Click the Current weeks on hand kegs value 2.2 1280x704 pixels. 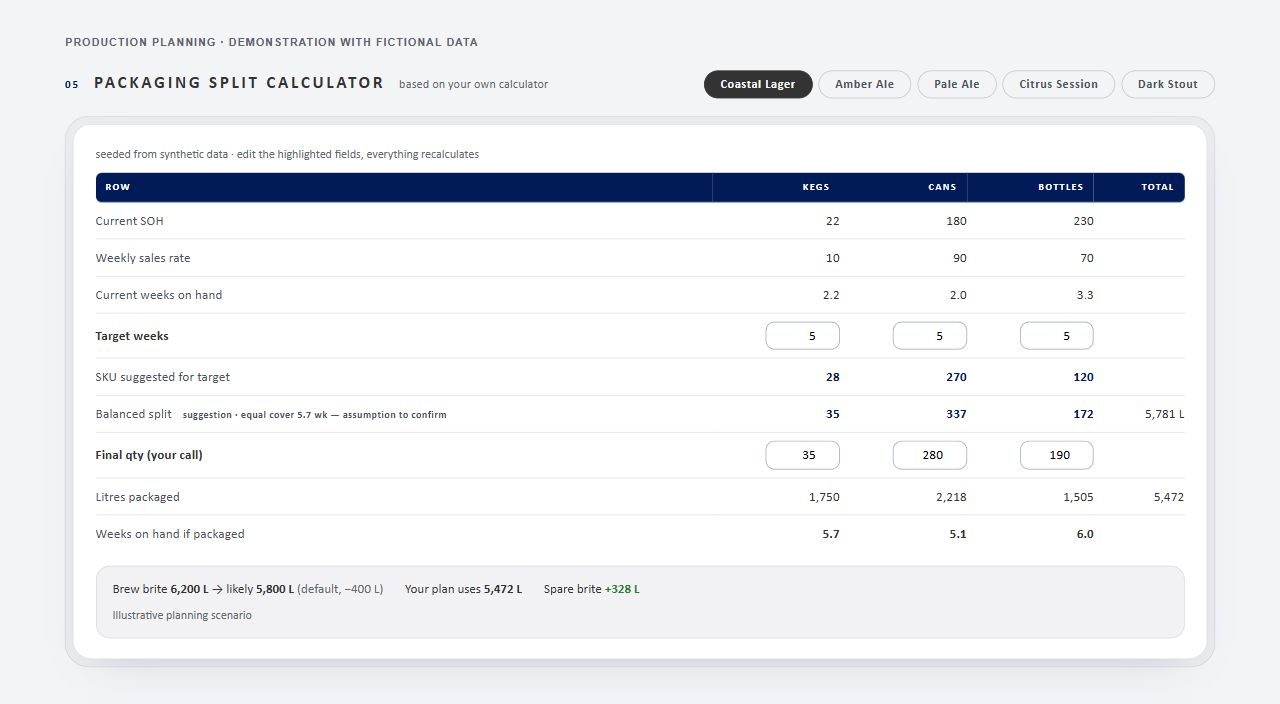pyautogui.click(x=831, y=295)
